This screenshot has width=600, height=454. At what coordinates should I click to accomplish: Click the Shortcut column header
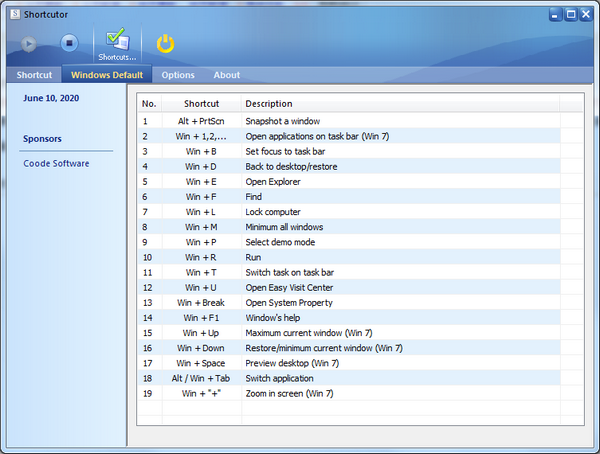[201, 104]
